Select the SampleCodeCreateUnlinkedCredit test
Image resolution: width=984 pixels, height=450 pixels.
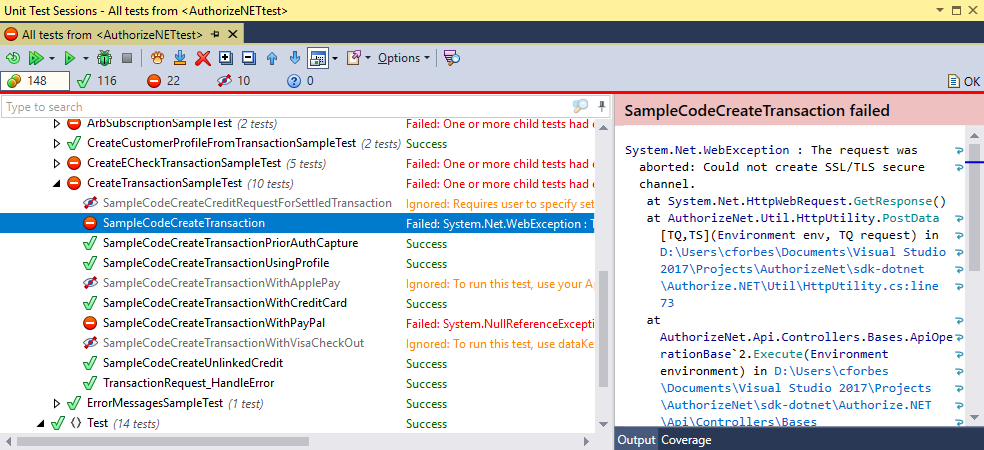(193, 363)
